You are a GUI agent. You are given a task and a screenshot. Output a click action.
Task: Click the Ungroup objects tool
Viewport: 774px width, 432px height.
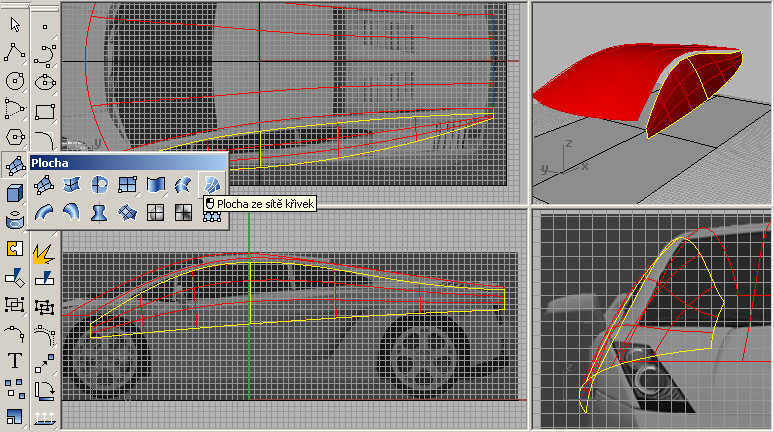(44, 307)
